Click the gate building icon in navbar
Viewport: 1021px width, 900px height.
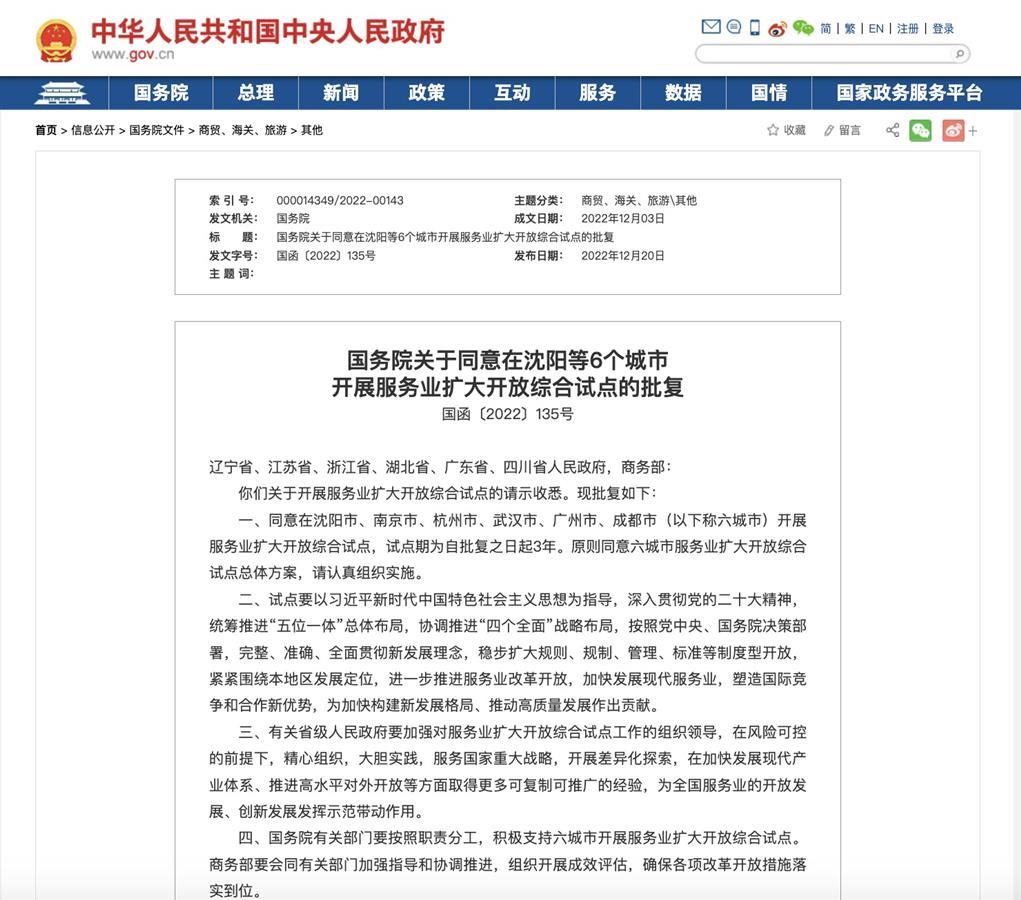click(x=62, y=93)
